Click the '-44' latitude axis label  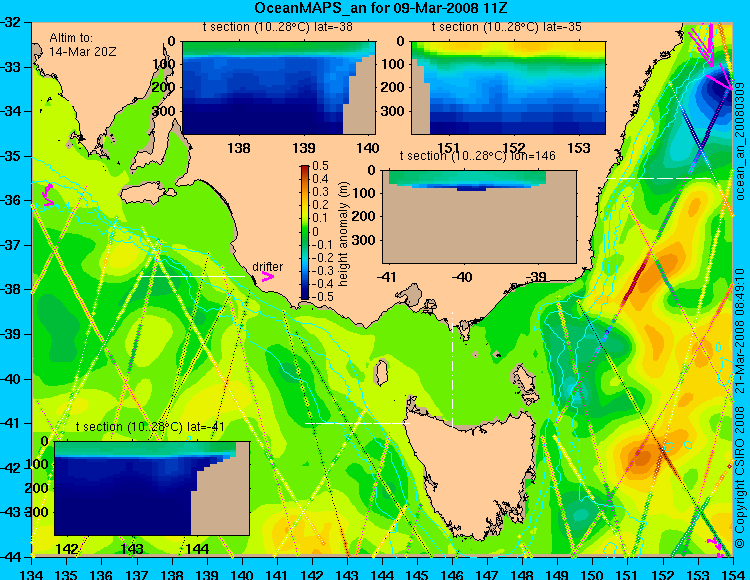[9, 557]
